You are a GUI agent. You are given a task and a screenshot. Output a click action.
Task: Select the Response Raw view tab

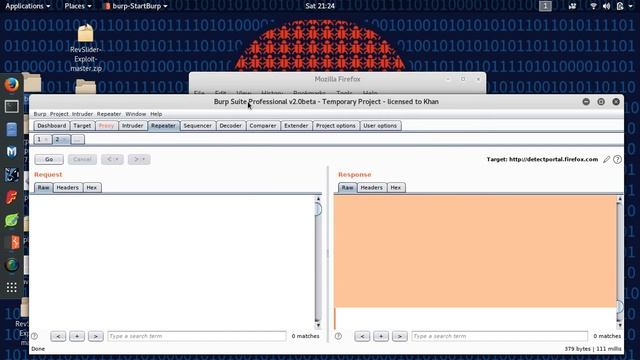(x=347, y=188)
